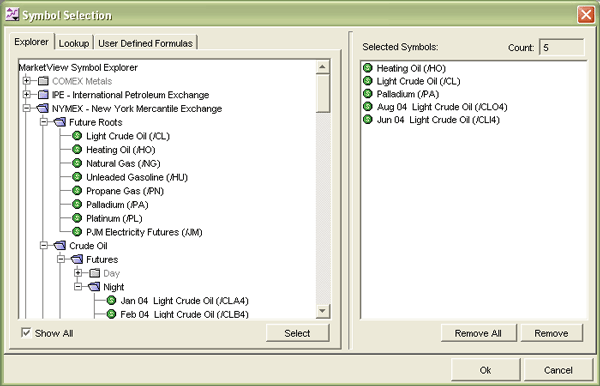Screen dimensions: 600x386
Task: Click the NYMEX open folder icon
Action: click(x=42, y=108)
